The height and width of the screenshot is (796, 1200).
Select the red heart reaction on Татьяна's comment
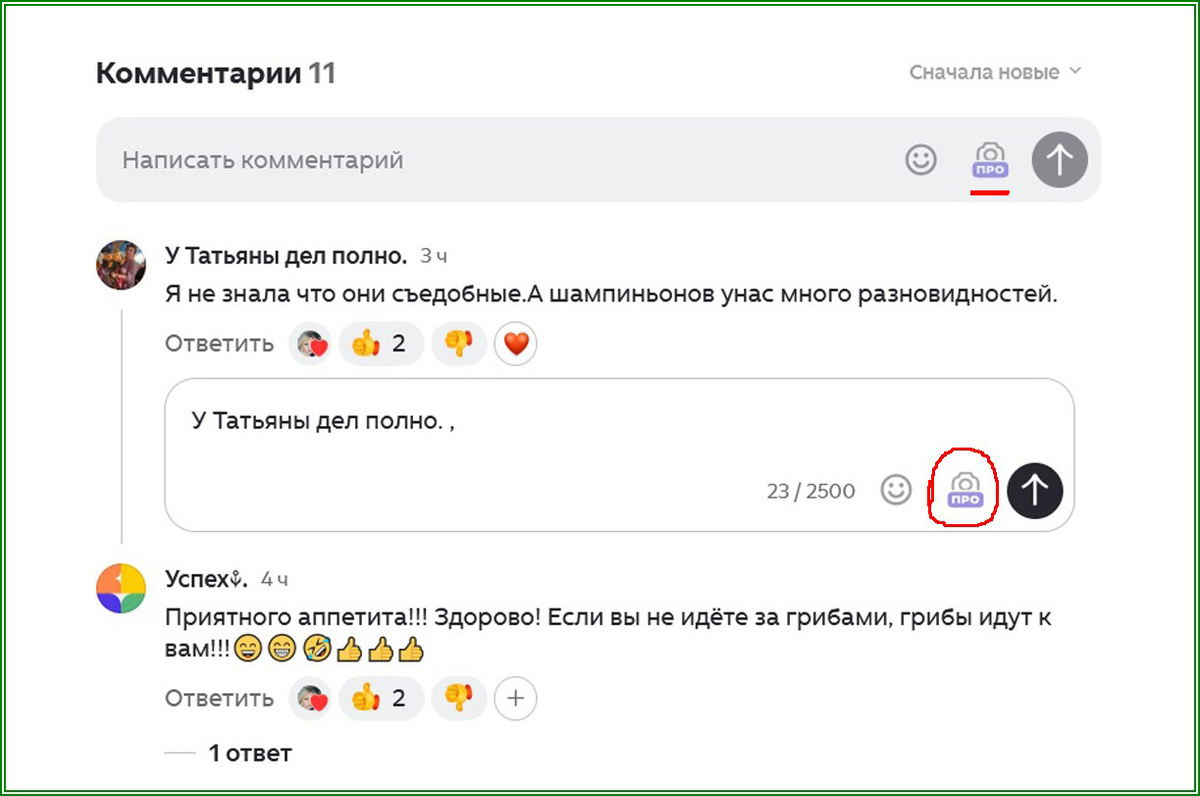(515, 343)
